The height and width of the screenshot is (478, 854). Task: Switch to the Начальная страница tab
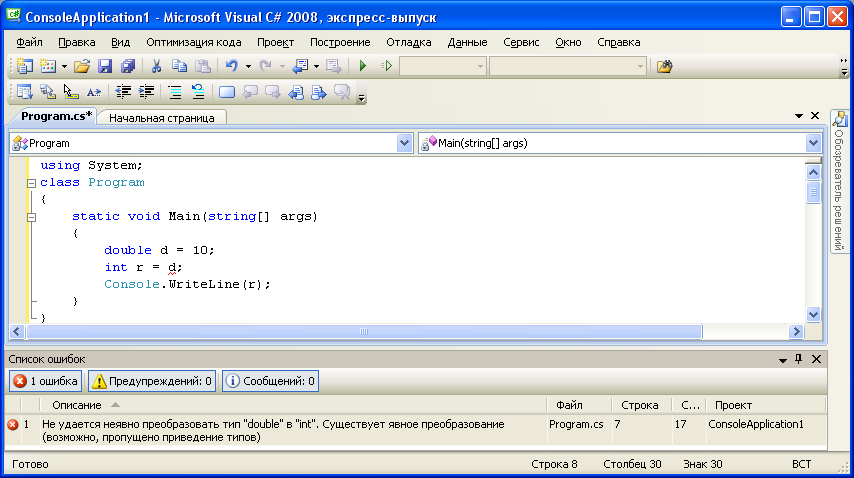tap(162, 118)
